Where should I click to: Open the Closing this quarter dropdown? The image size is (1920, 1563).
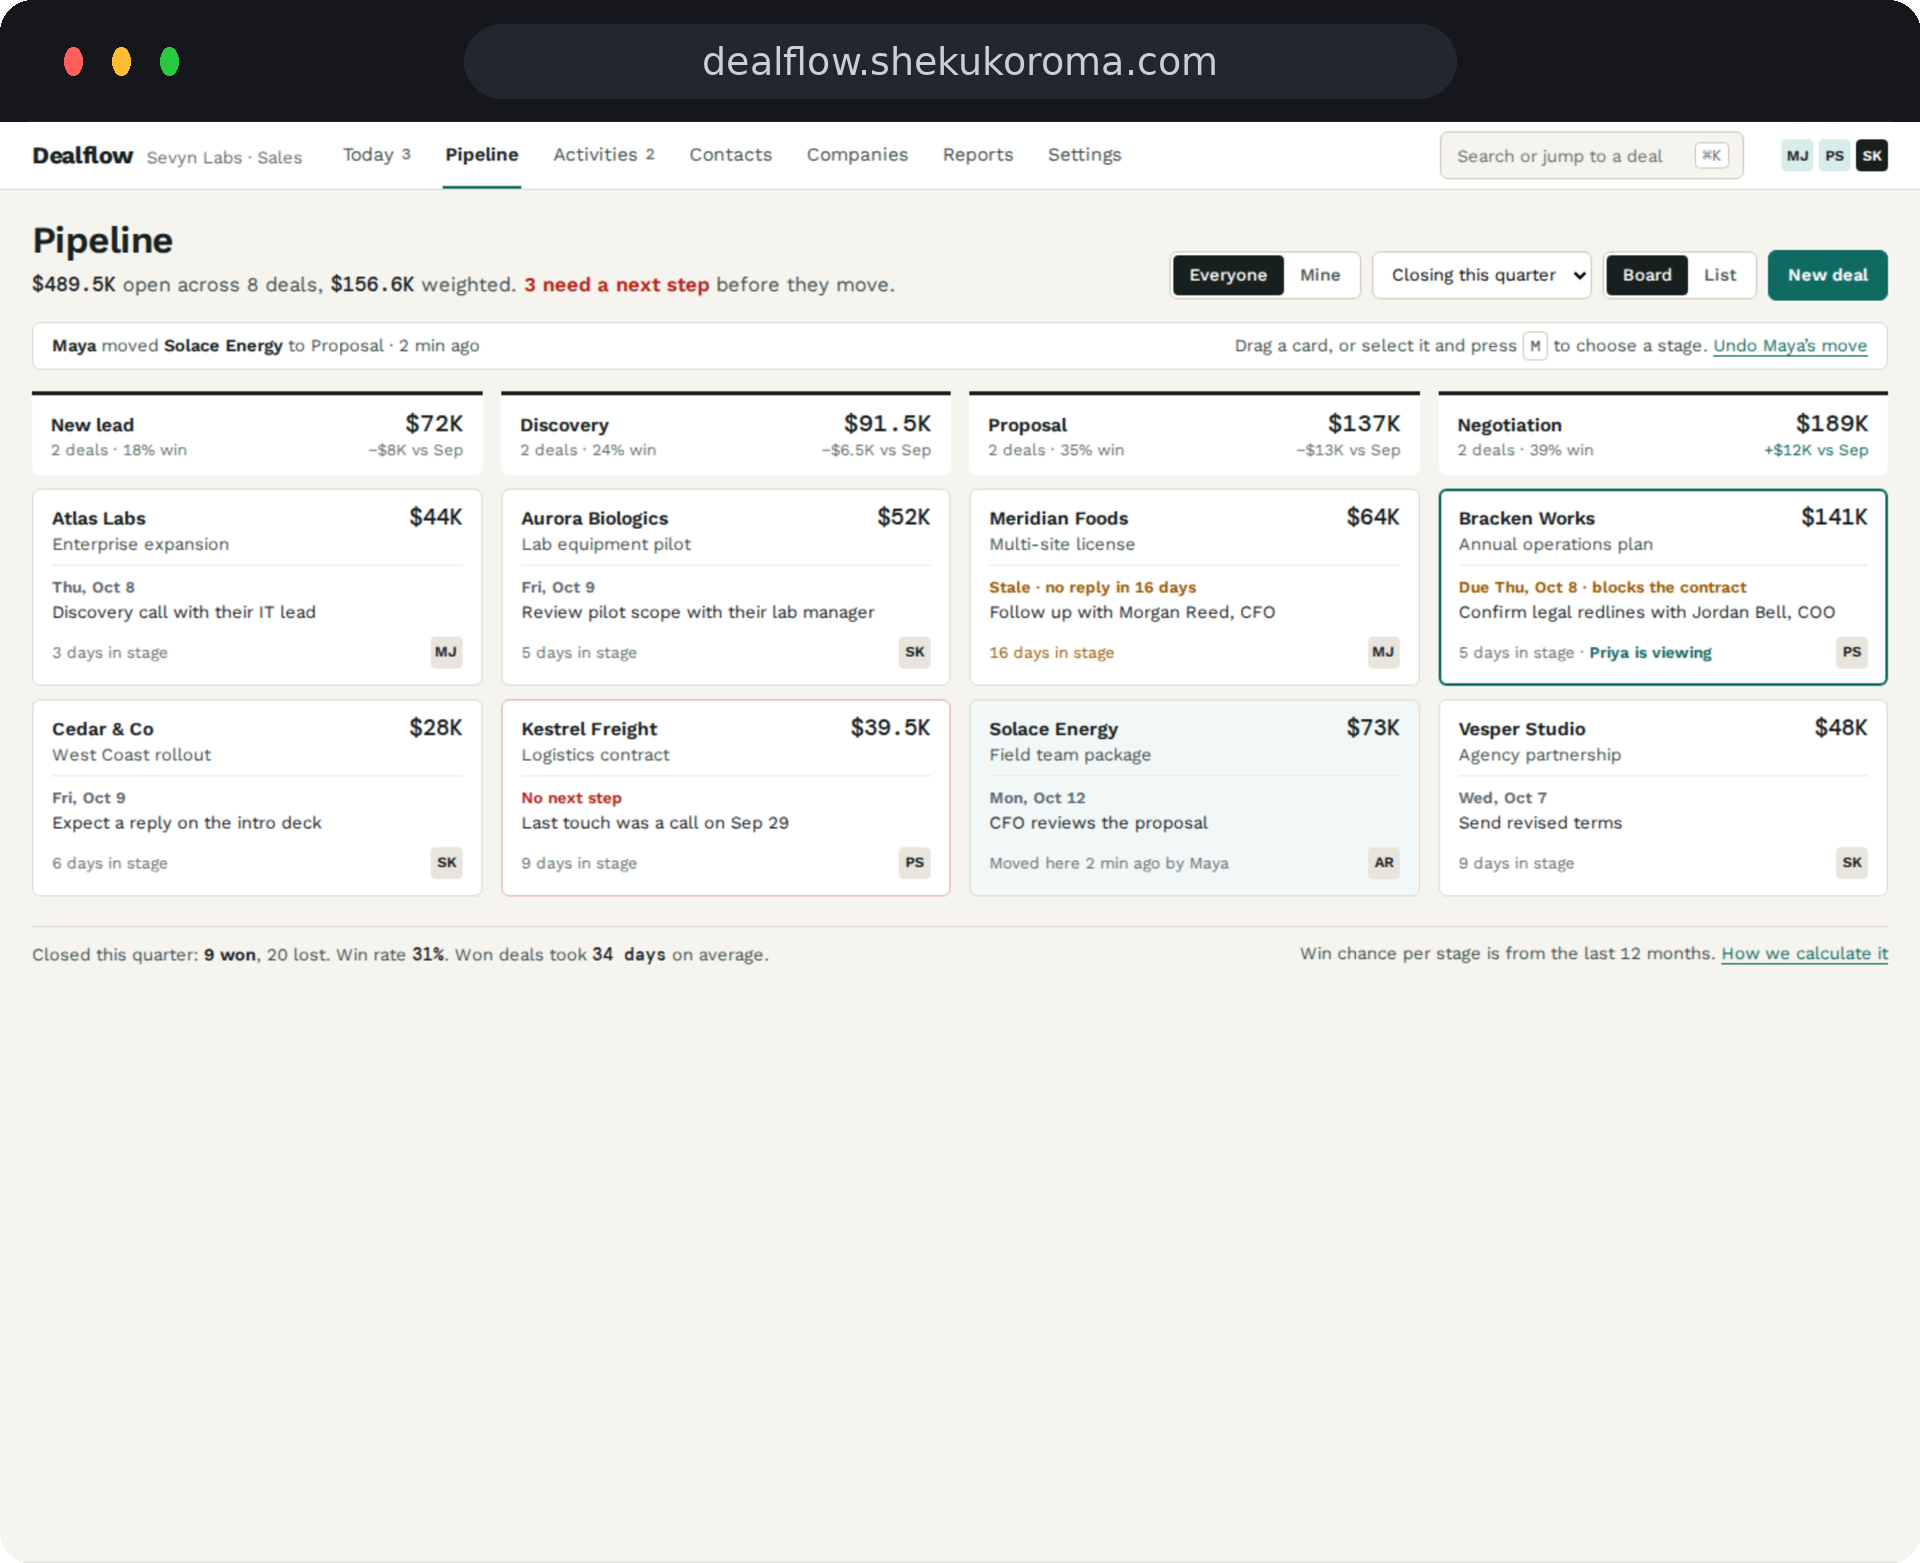1481,275
